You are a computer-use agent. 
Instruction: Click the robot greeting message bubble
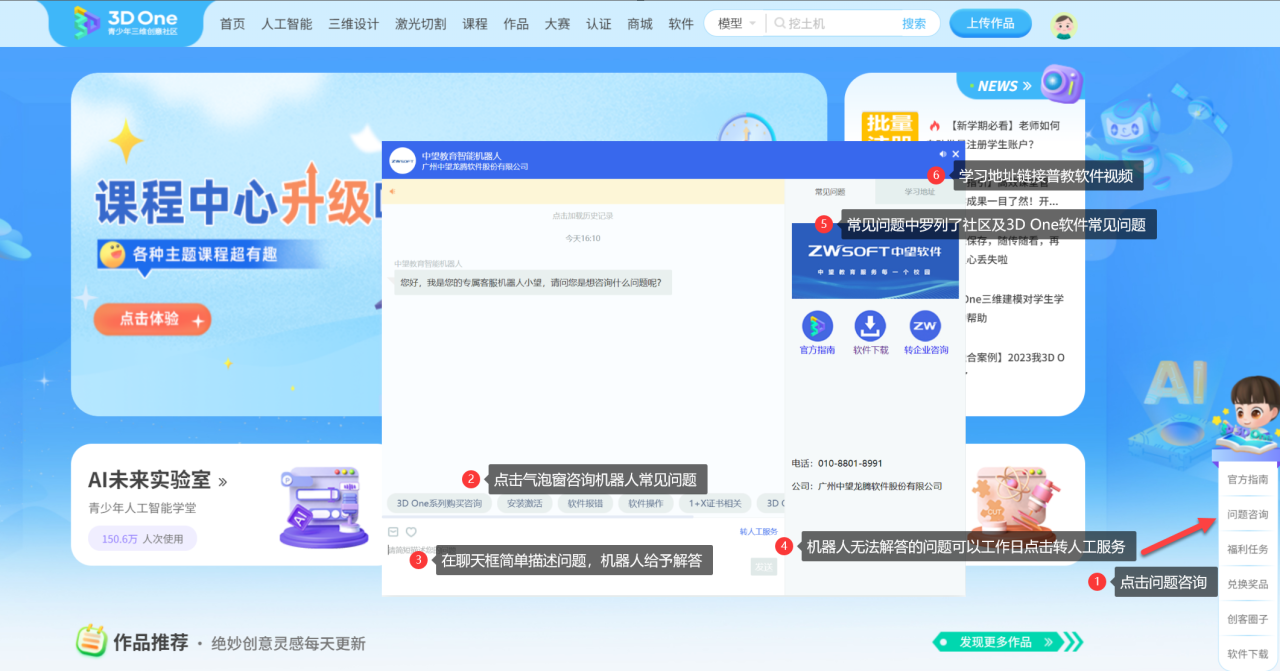tap(534, 283)
